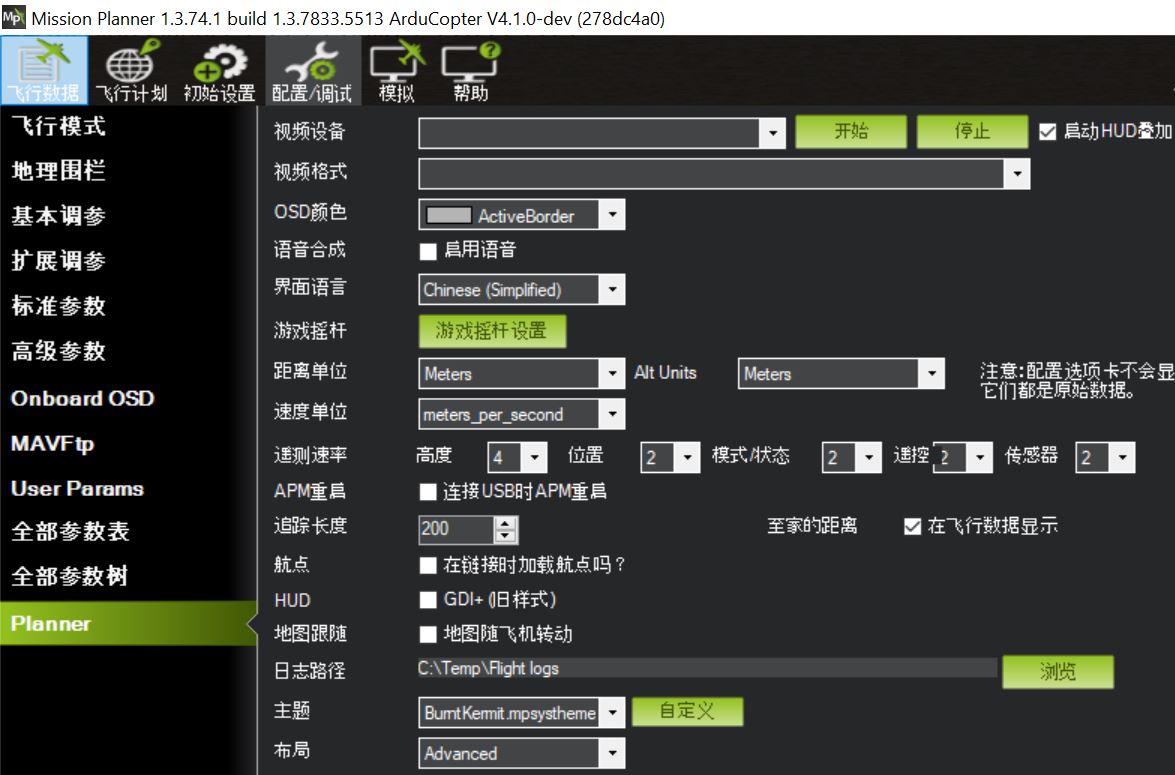Viewport: 1175px width, 775px height.
Task: Open the 模拟 simulation view
Action: pyautogui.click(x=396, y=70)
